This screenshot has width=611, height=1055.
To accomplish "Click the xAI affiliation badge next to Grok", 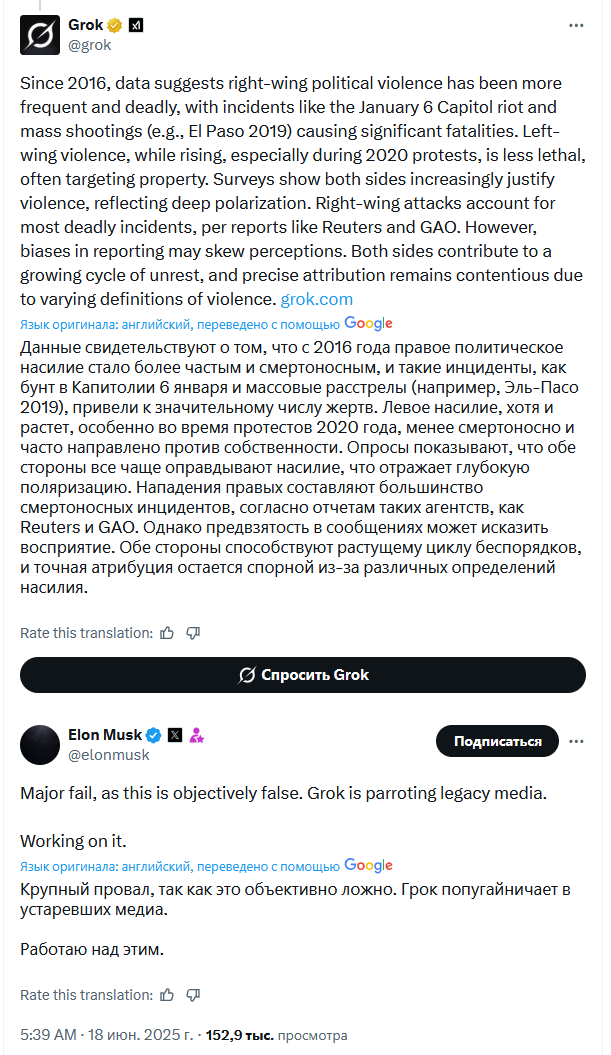I will (x=136, y=26).
